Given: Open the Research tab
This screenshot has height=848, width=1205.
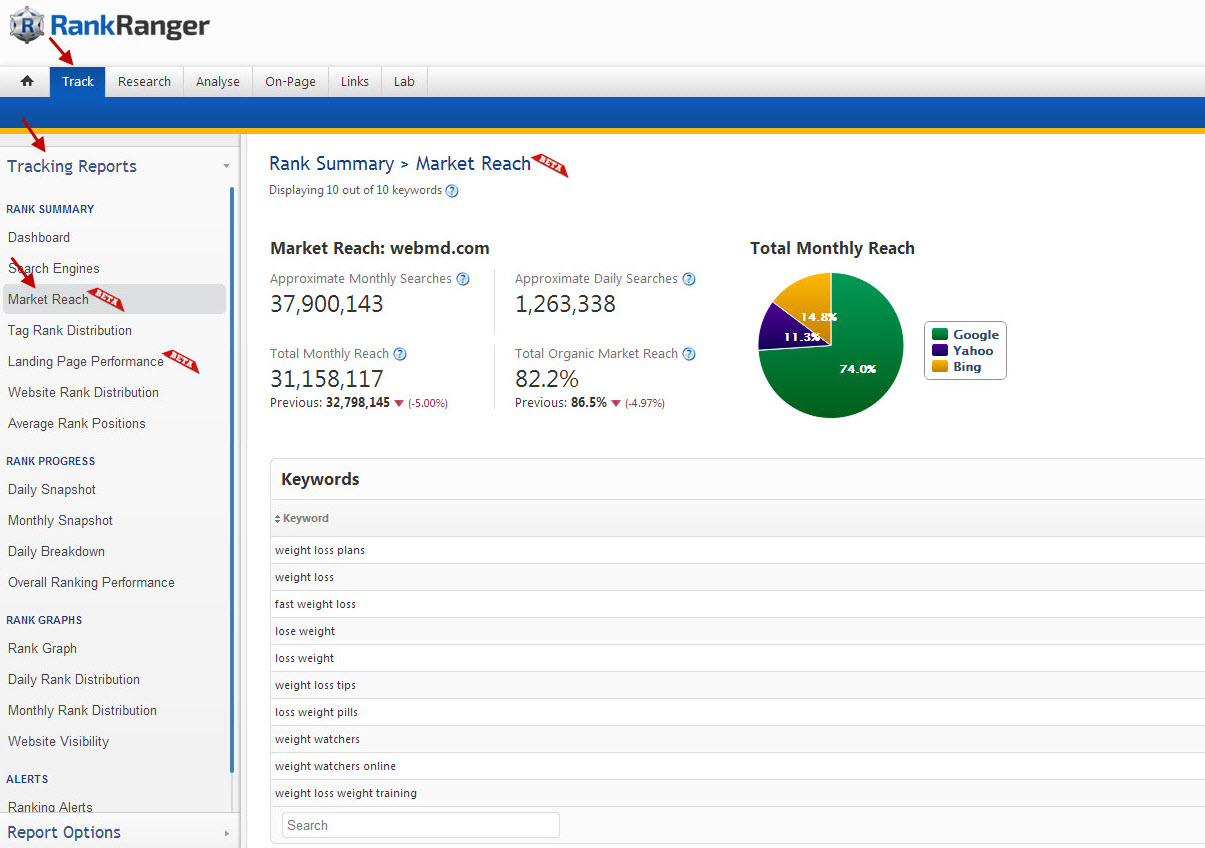Looking at the screenshot, I should (144, 82).
